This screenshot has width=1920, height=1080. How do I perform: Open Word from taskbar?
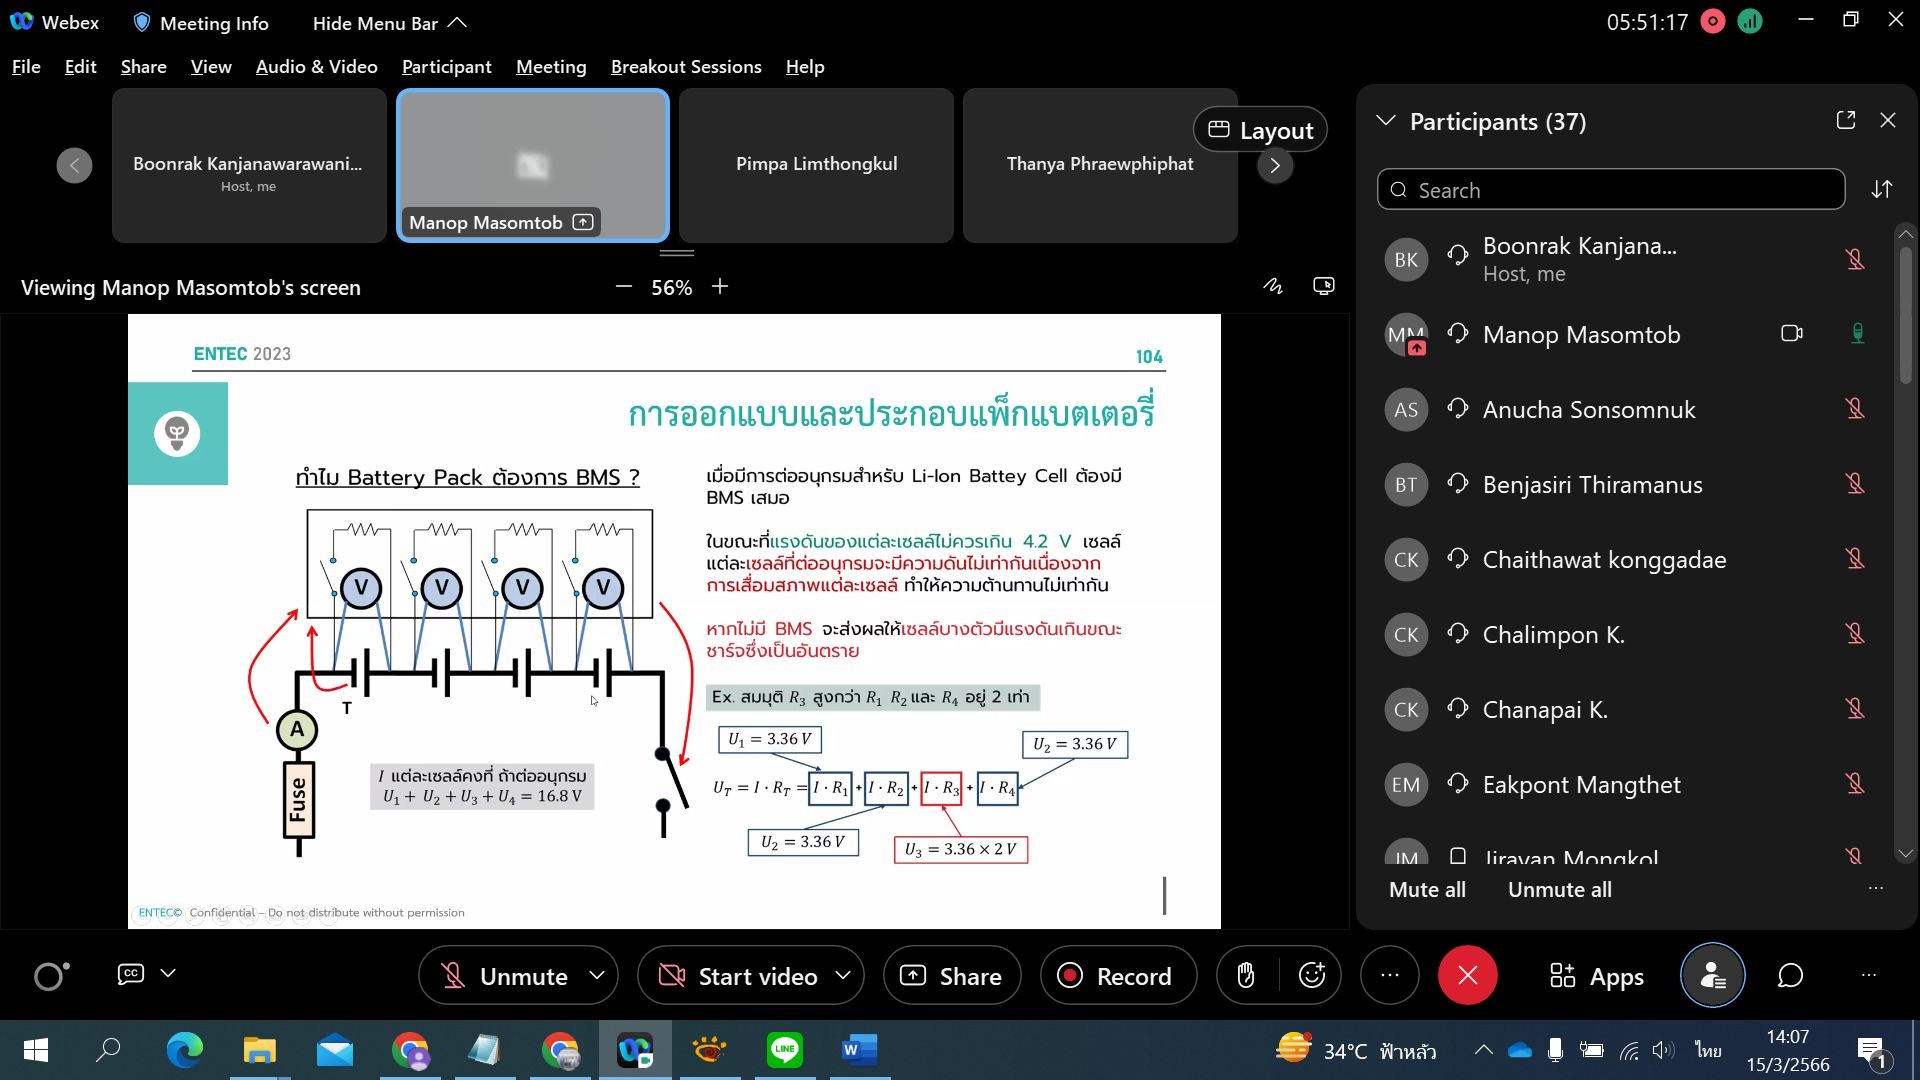coord(859,1050)
